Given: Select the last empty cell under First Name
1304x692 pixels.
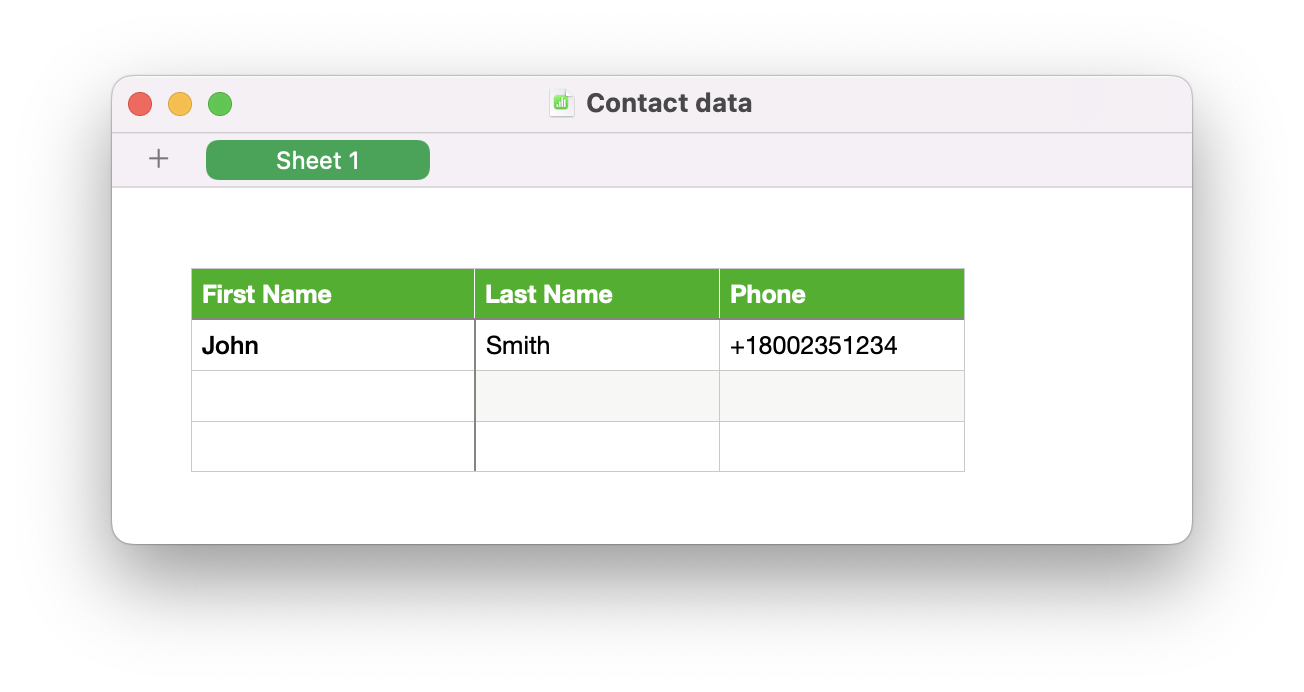Looking at the screenshot, I should click(x=332, y=446).
